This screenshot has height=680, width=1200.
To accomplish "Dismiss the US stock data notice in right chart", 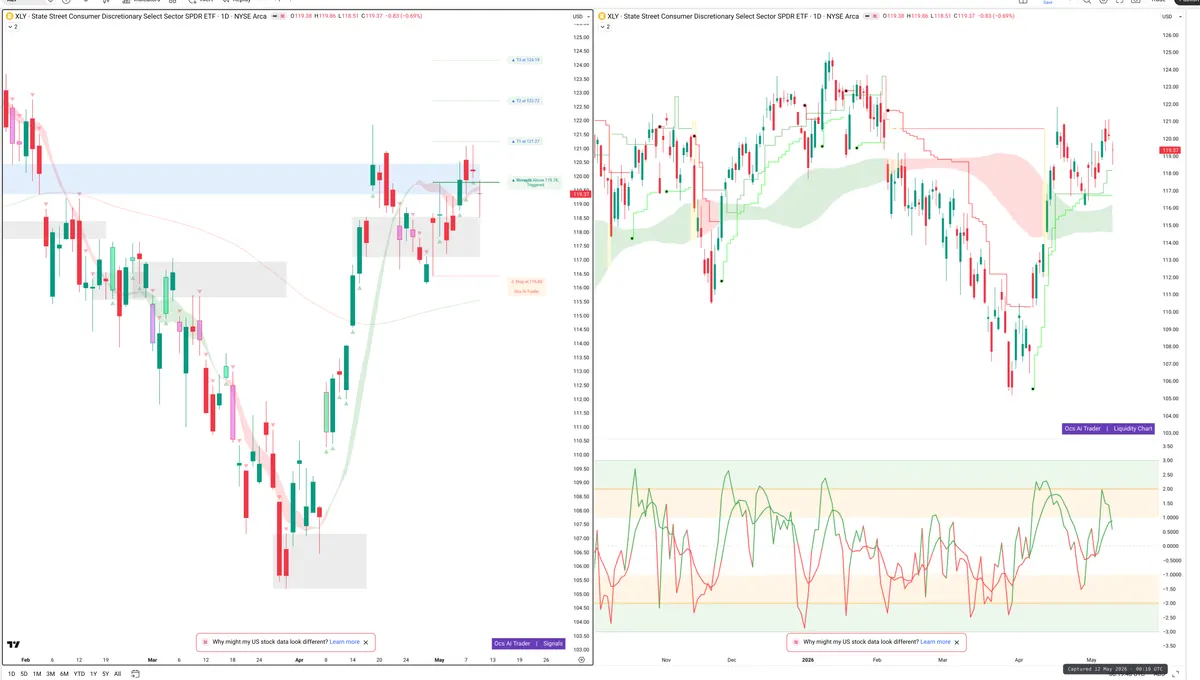I will 958,642.
